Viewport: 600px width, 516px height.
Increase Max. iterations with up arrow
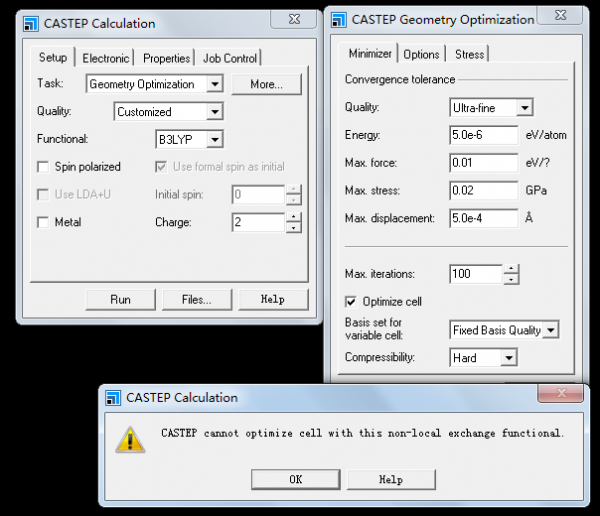[x=511, y=269]
